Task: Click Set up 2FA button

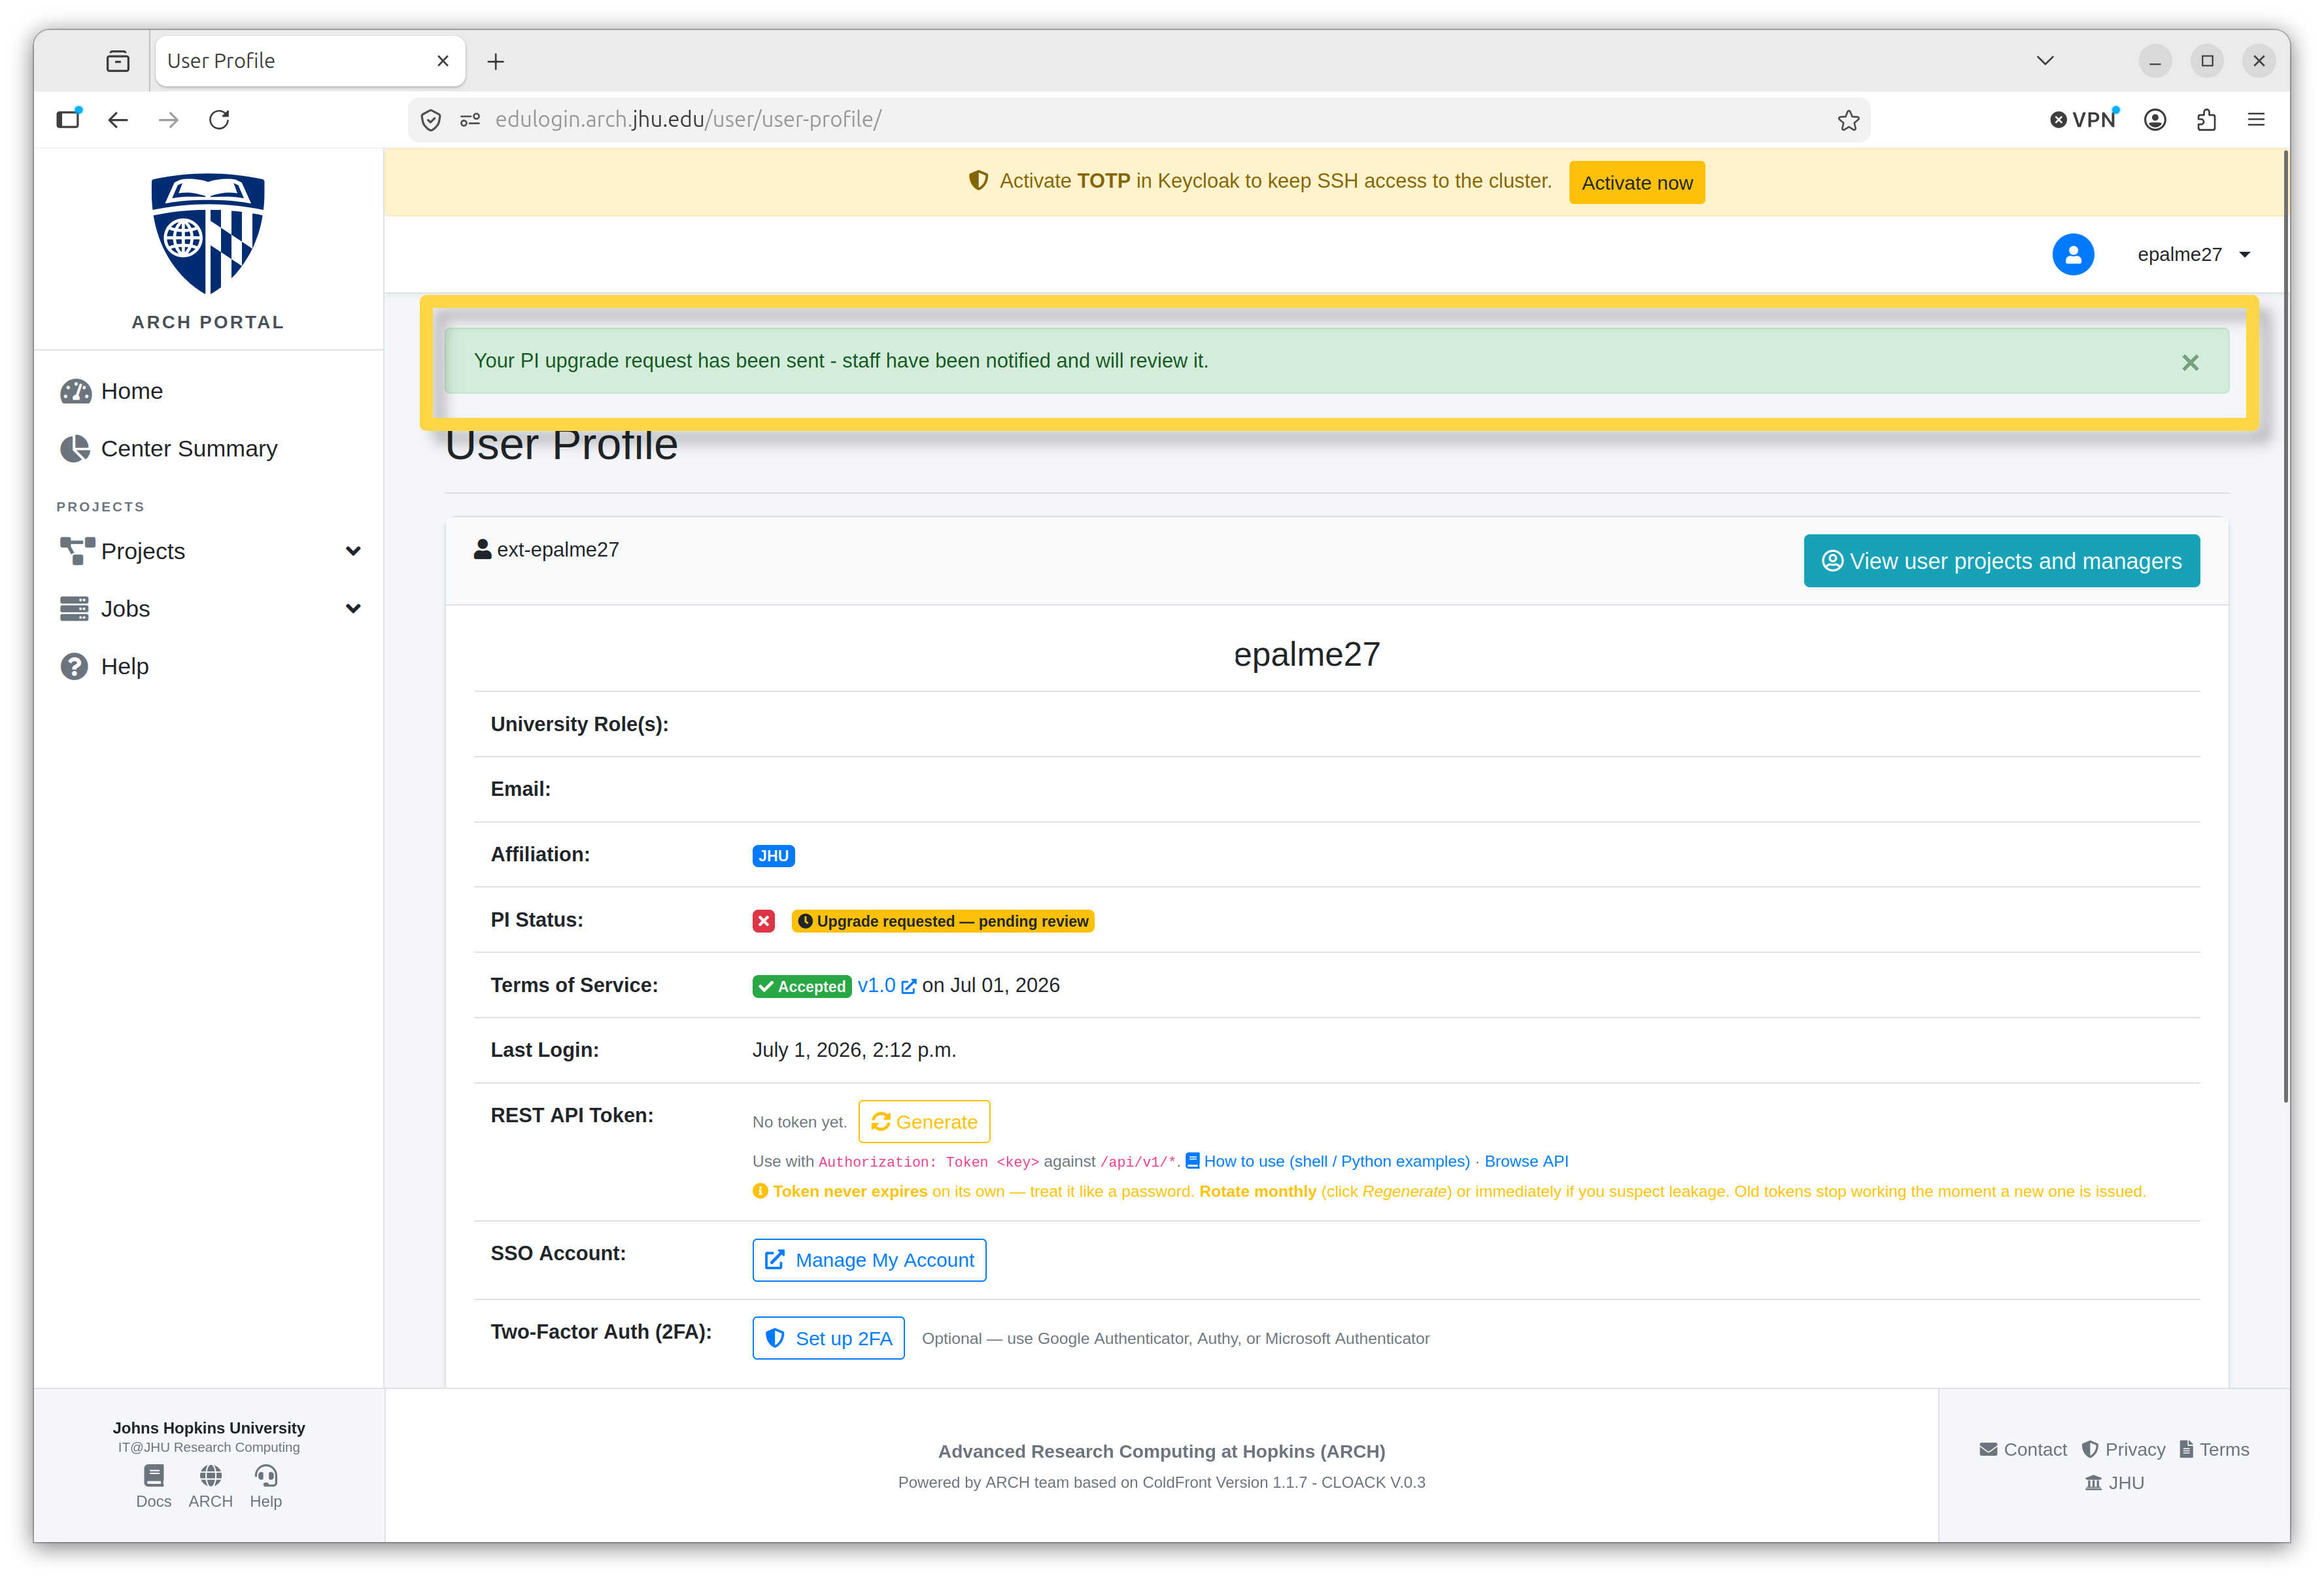Action: 828,1338
